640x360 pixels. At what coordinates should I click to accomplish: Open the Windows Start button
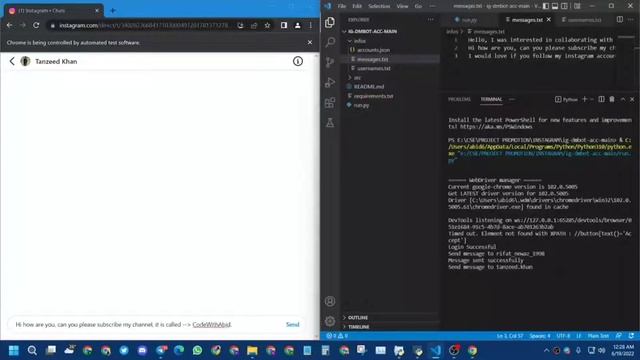pyautogui.click(x=14, y=351)
